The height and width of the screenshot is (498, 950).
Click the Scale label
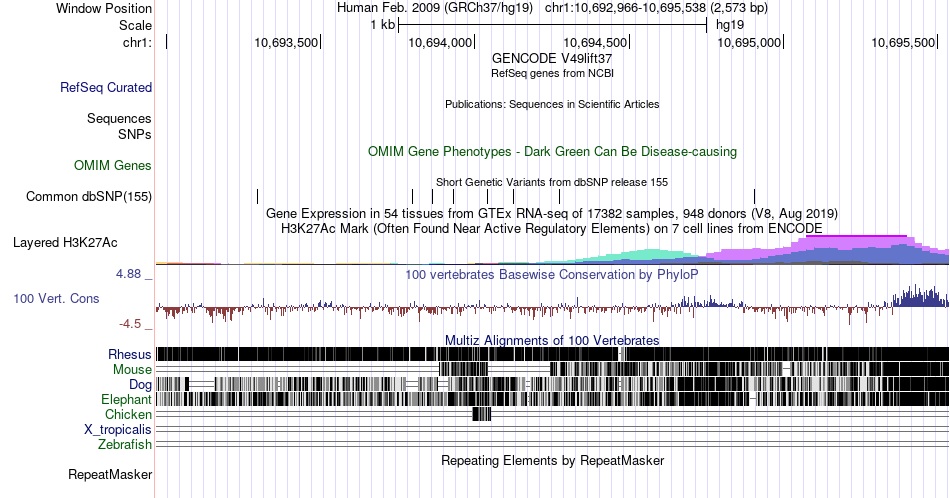[x=135, y=25]
